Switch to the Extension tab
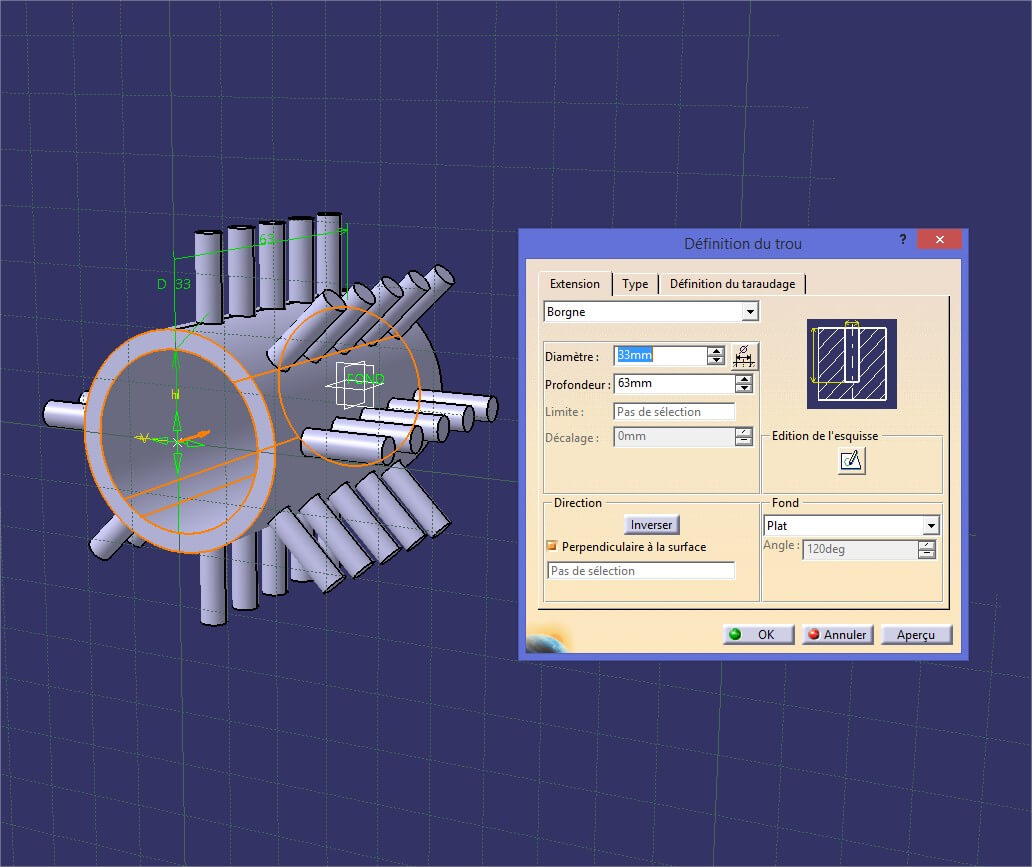1032x867 pixels. pos(575,284)
